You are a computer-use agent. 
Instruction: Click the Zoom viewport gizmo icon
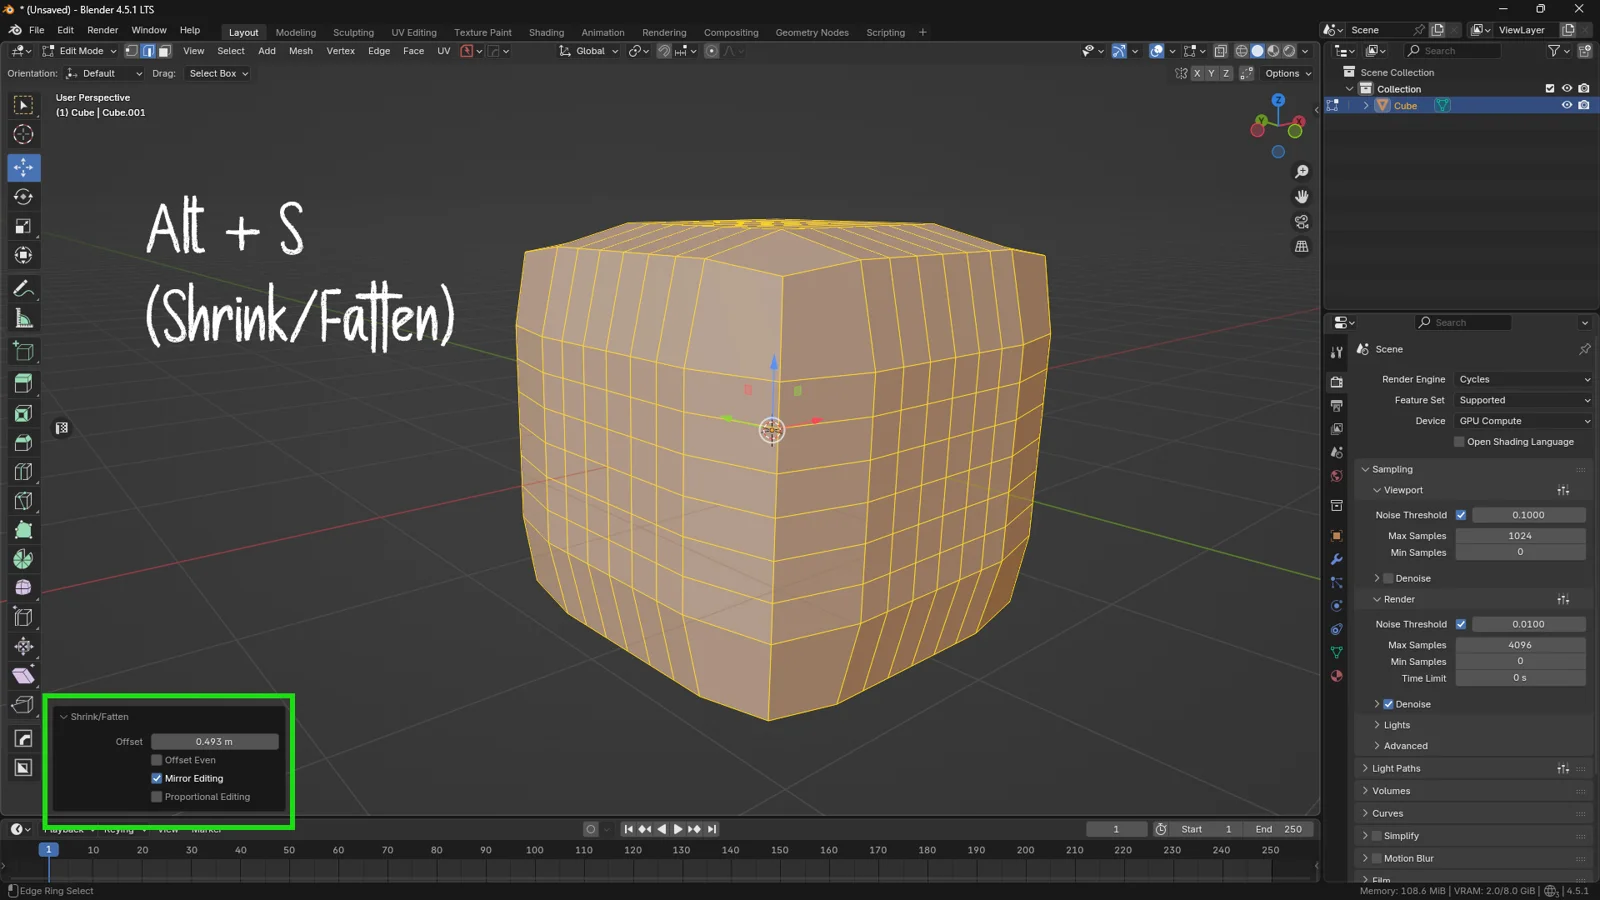pos(1301,172)
